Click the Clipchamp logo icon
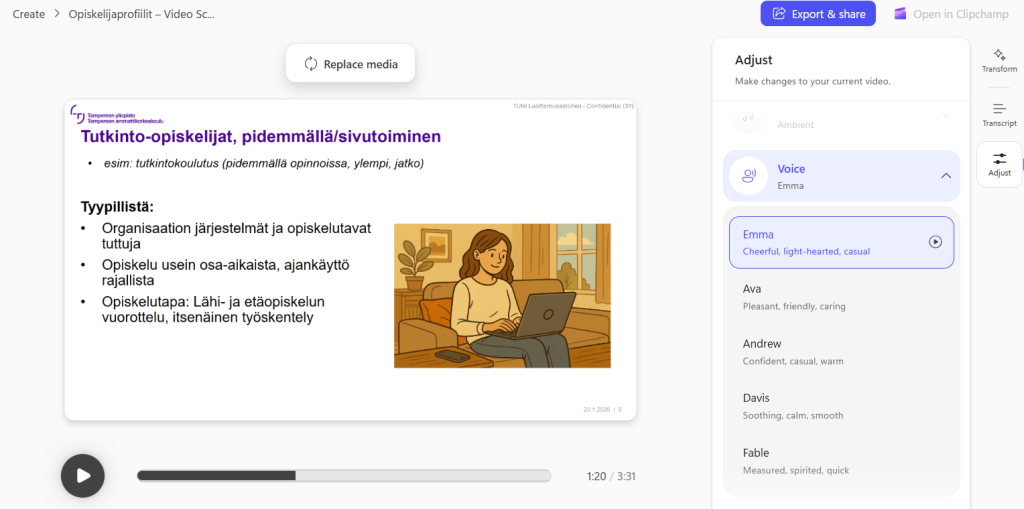The width and height of the screenshot is (1024, 509). tap(900, 14)
